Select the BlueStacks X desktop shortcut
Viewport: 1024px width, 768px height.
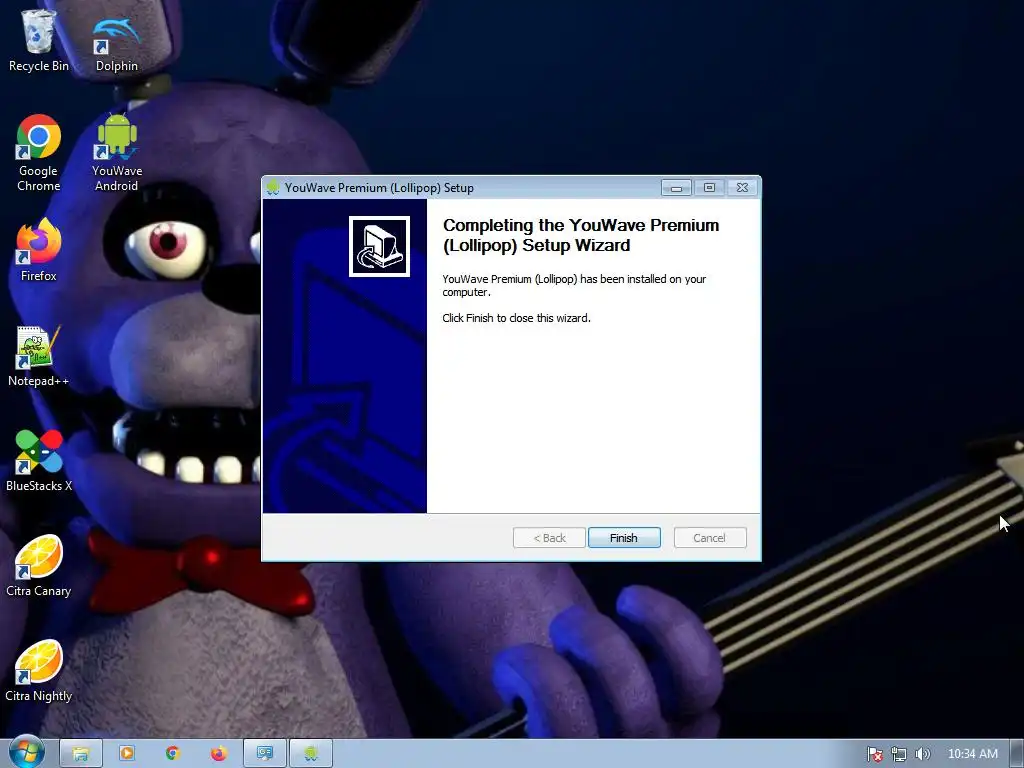[39, 461]
